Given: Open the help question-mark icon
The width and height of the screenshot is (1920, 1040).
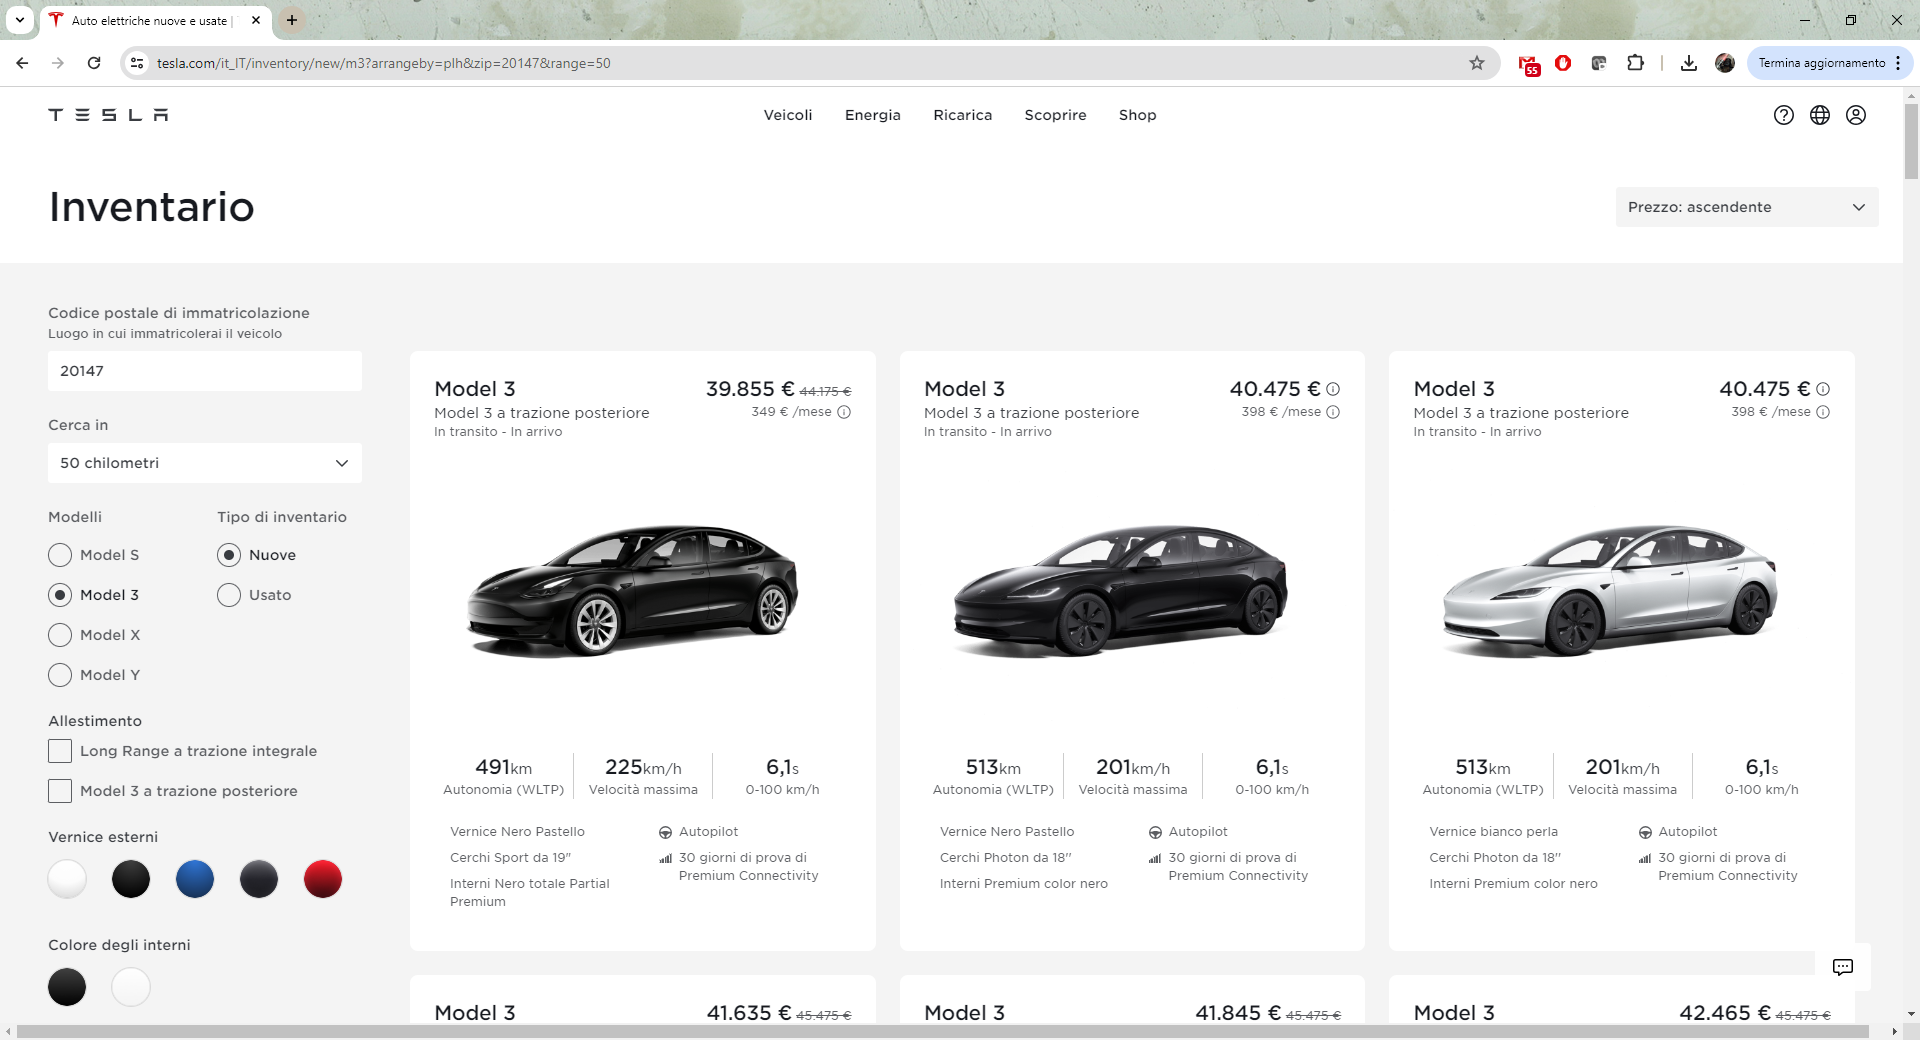Looking at the screenshot, I should pos(1784,115).
